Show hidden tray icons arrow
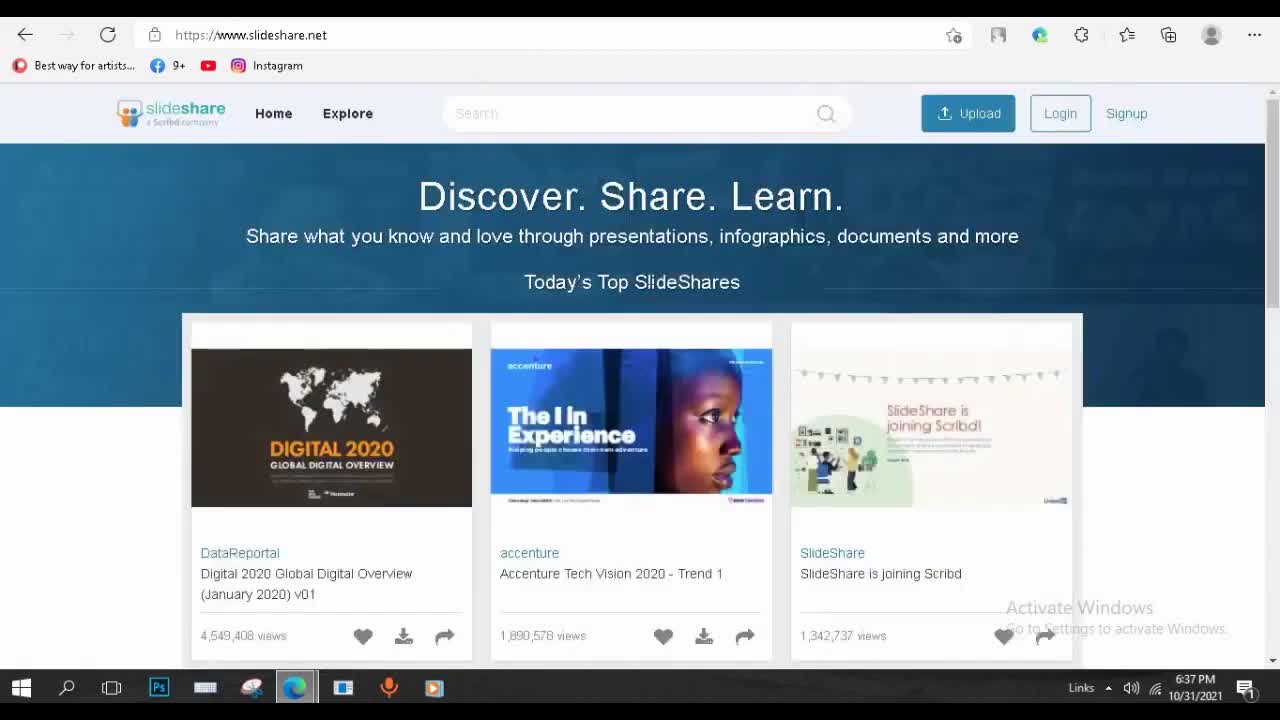The height and width of the screenshot is (720, 1280). (x=1108, y=688)
